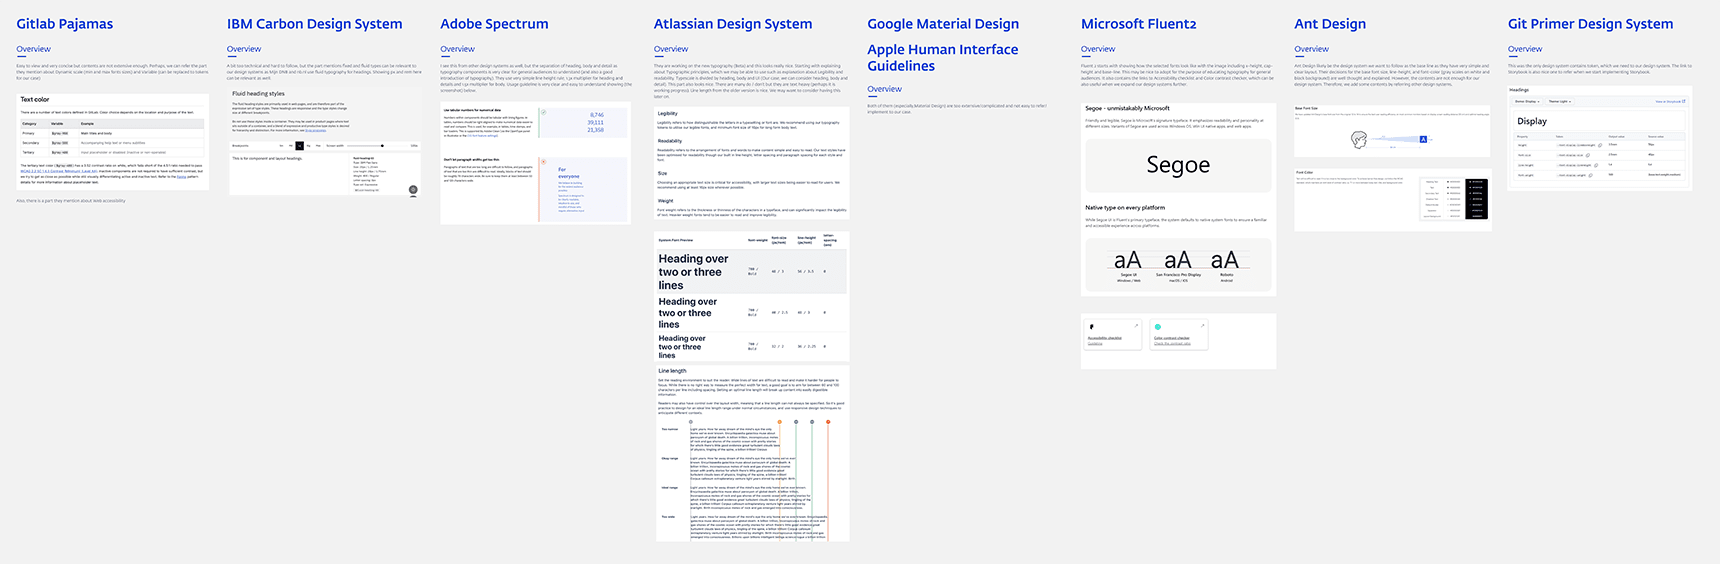Click the 'For everyone' sample text
The image size is (1720, 564).
[x=568, y=173]
